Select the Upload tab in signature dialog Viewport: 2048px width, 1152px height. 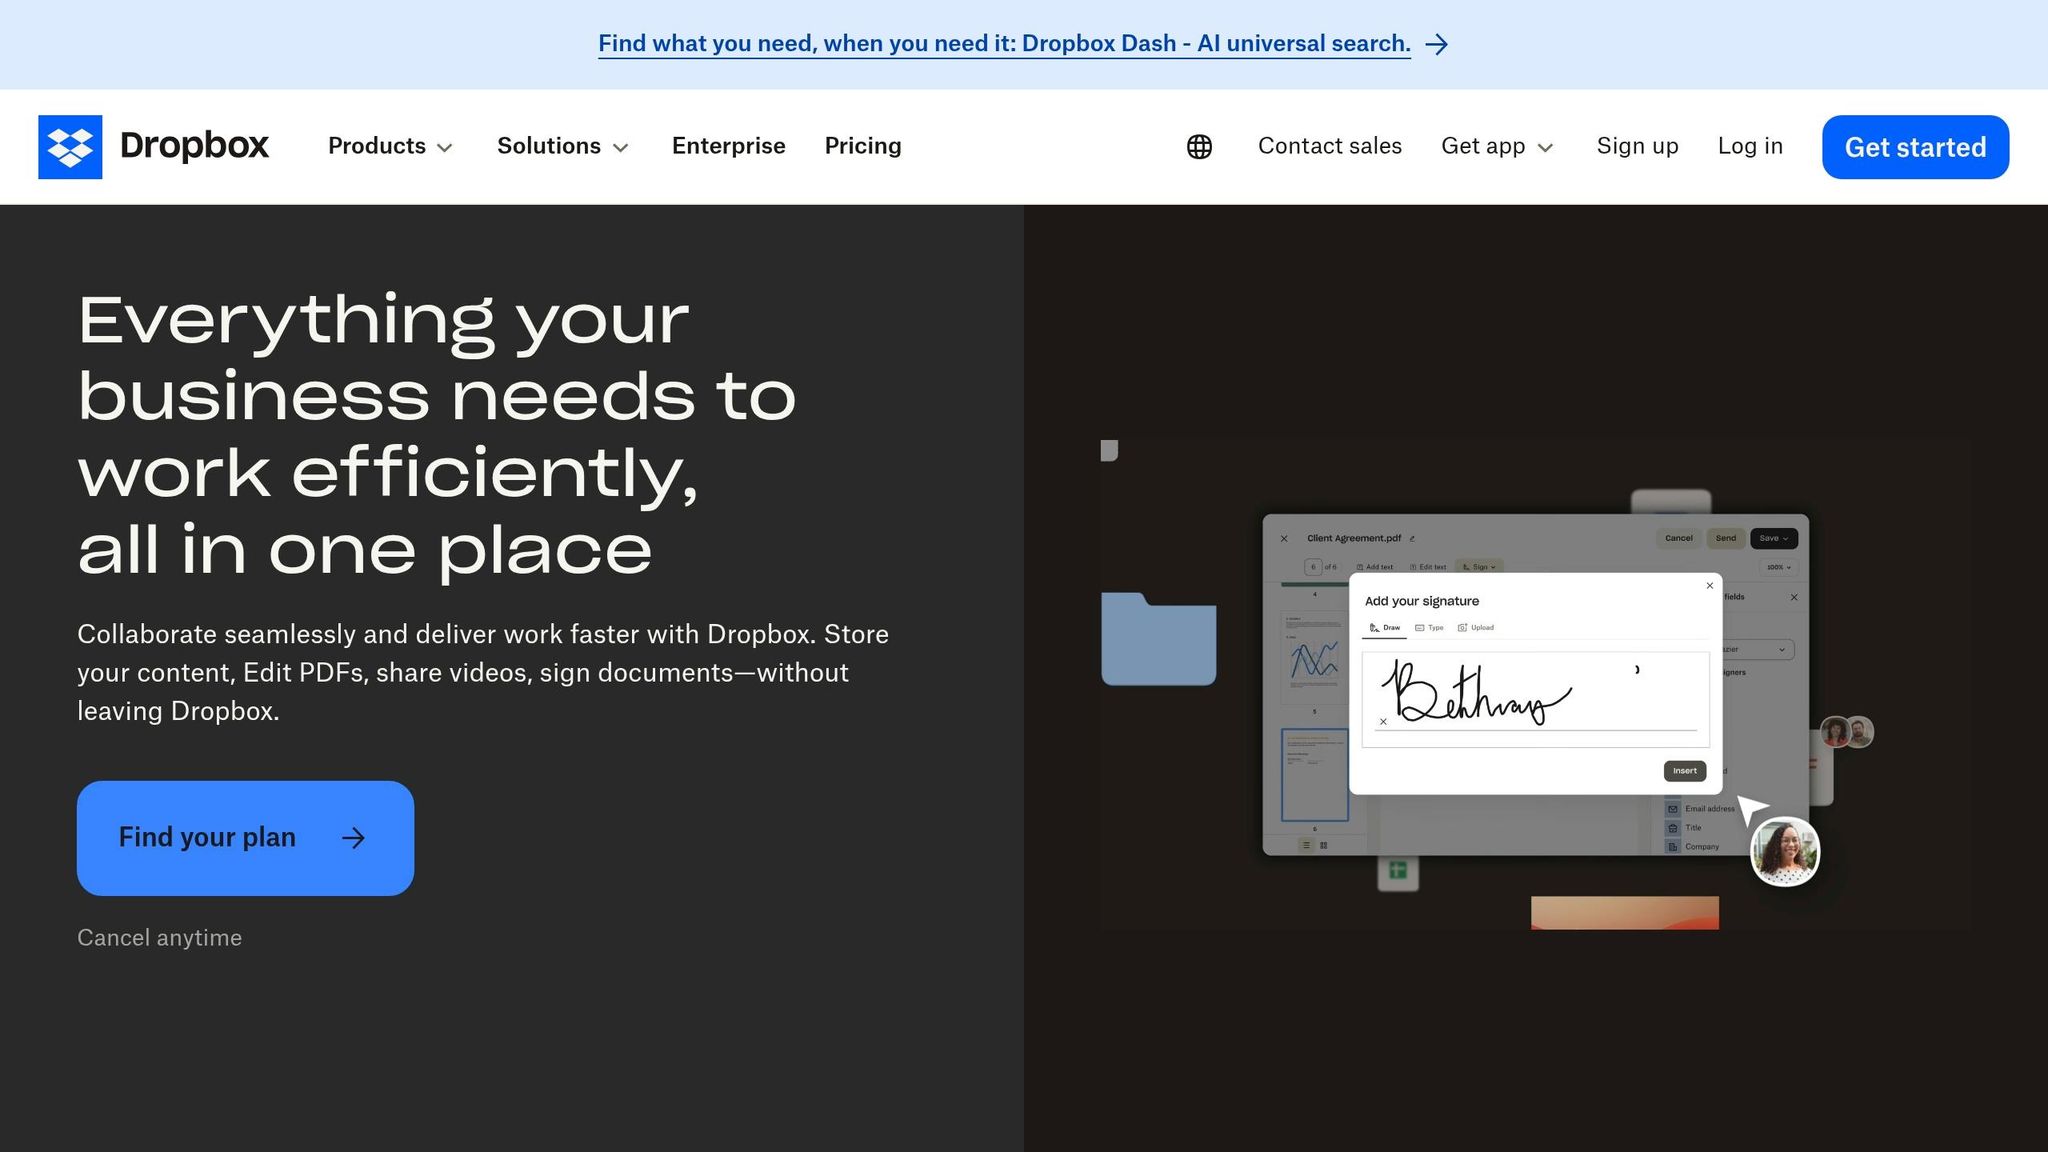click(1476, 628)
